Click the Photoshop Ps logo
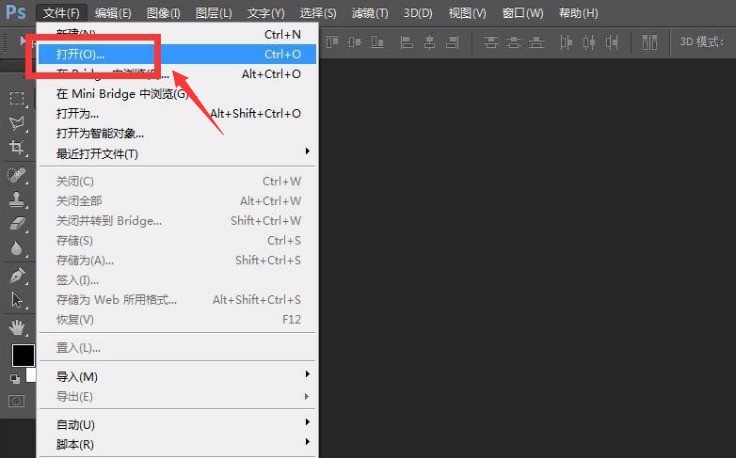The height and width of the screenshot is (458, 736). pyautogui.click(x=15, y=12)
